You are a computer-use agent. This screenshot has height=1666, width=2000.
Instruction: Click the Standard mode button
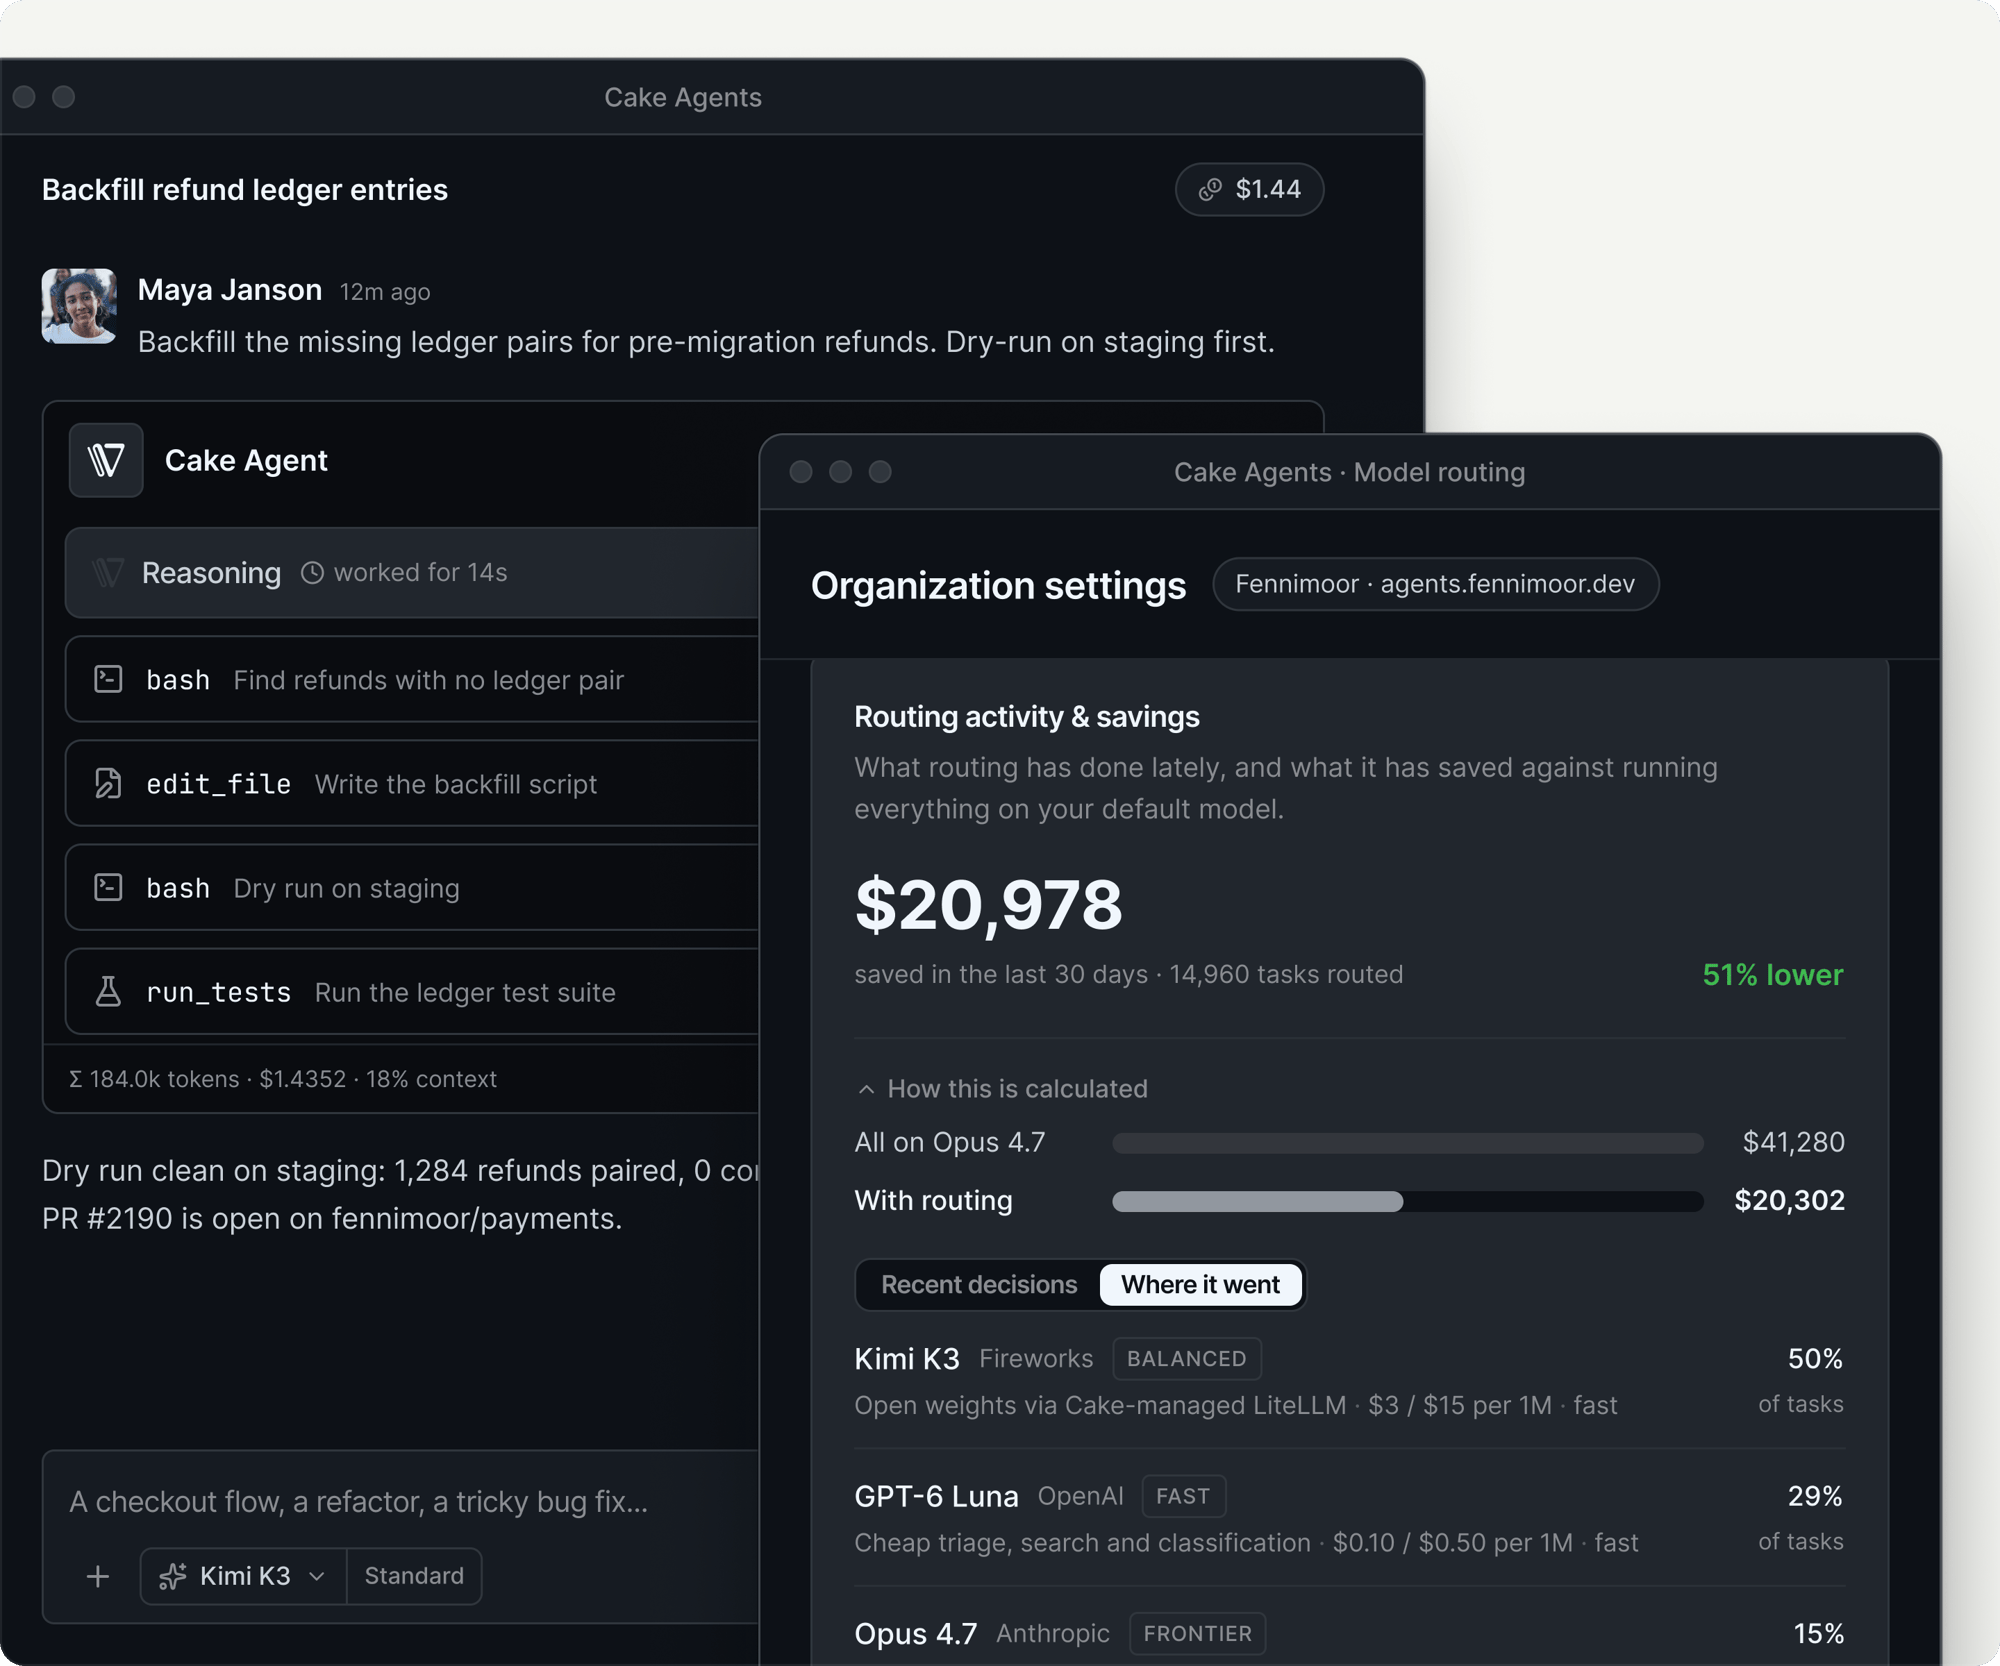point(414,1576)
